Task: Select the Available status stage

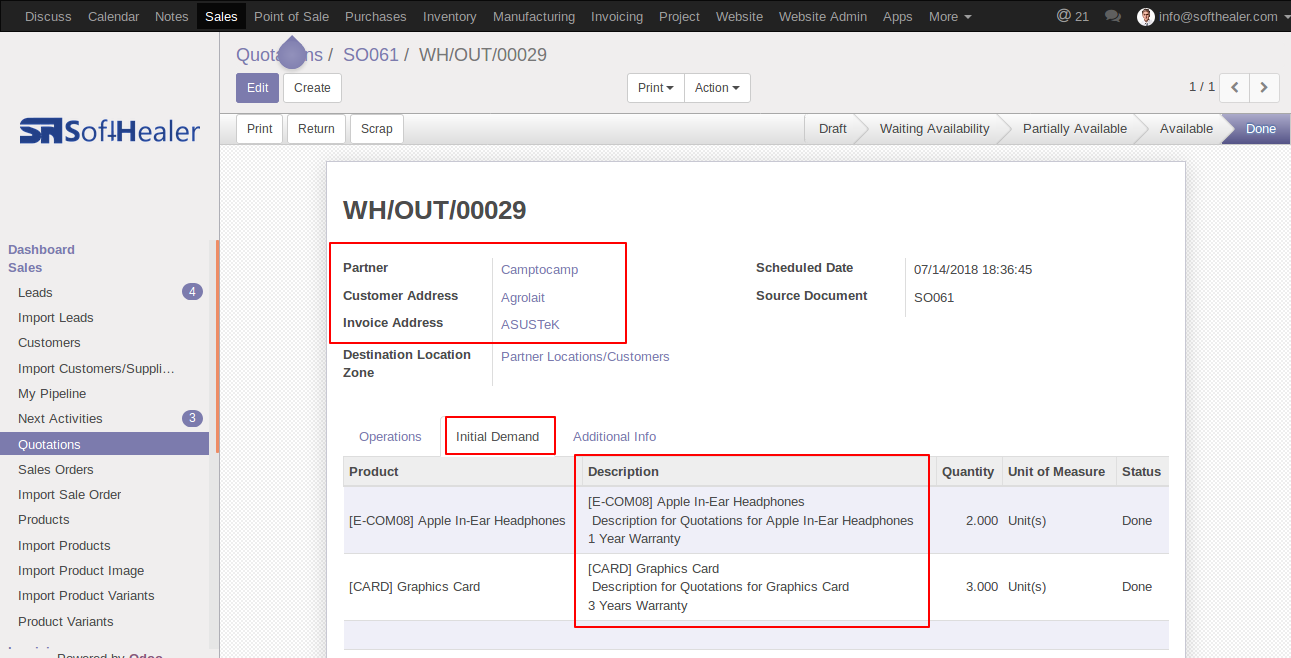Action: tap(1186, 129)
